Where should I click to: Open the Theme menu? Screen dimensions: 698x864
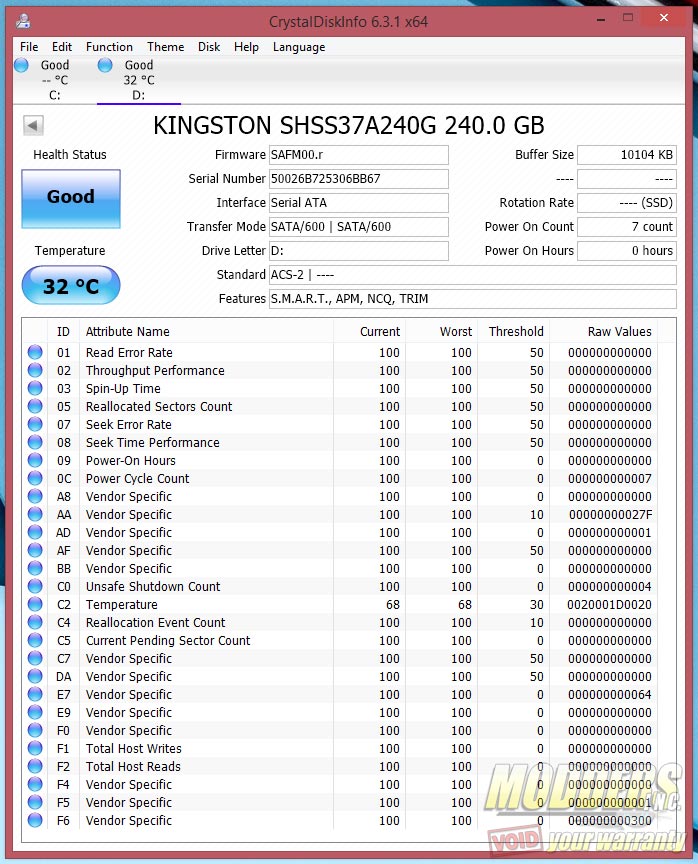(x=165, y=47)
